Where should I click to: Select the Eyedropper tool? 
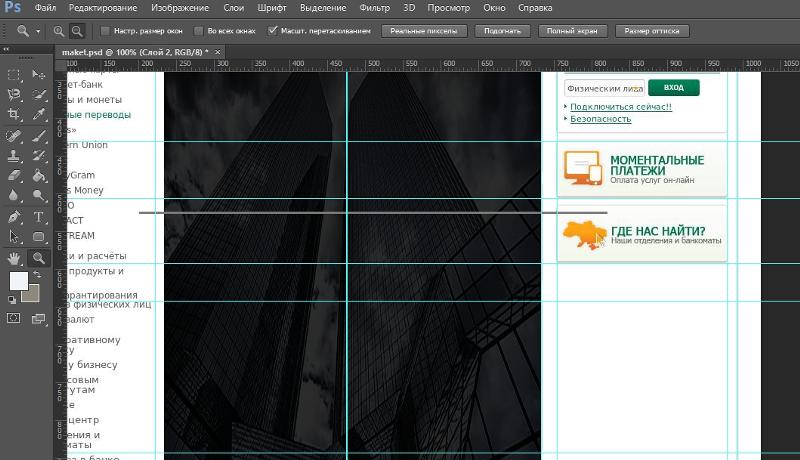(39, 114)
